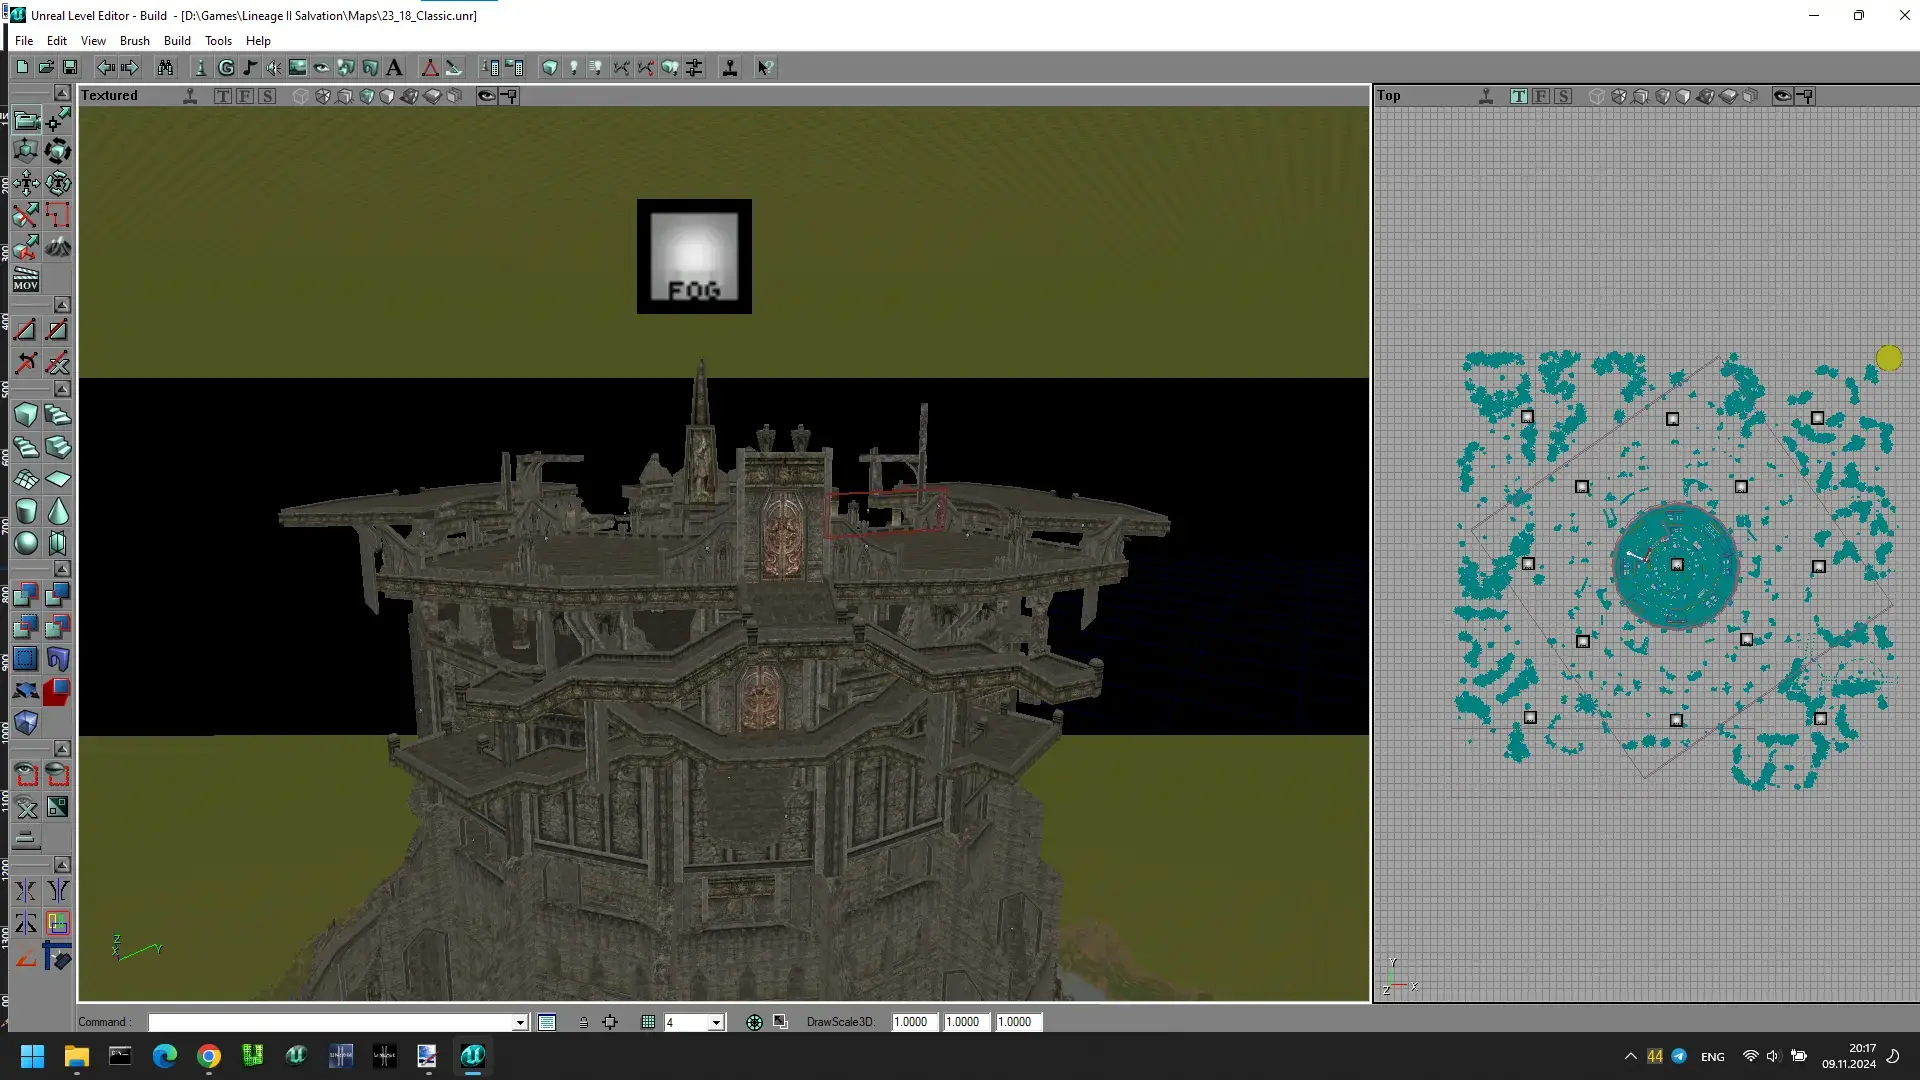Open the Brush menu
1920x1080 pixels.
135,41
